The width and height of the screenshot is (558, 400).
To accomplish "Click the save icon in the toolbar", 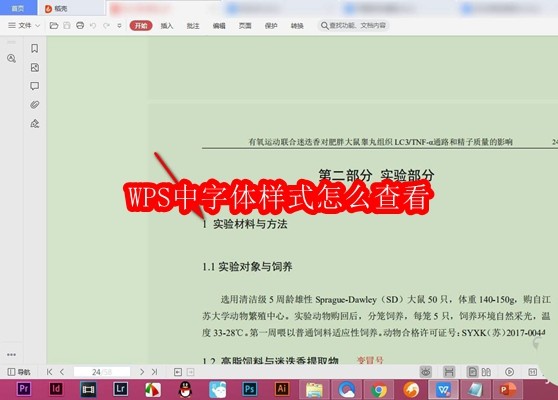I will pos(67,25).
